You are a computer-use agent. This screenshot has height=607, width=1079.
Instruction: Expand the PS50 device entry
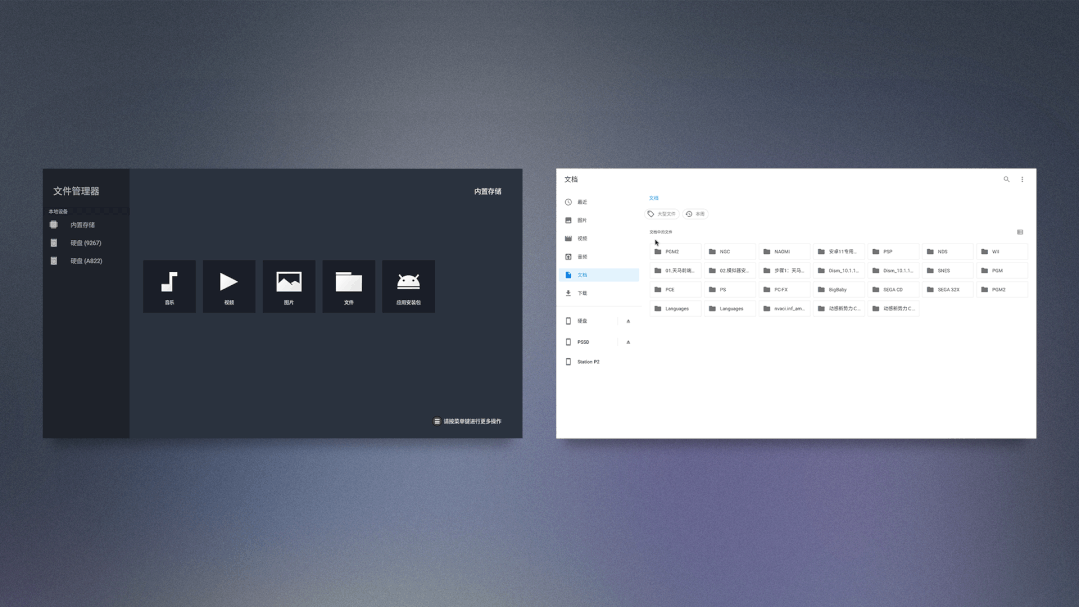click(x=628, y=341)
